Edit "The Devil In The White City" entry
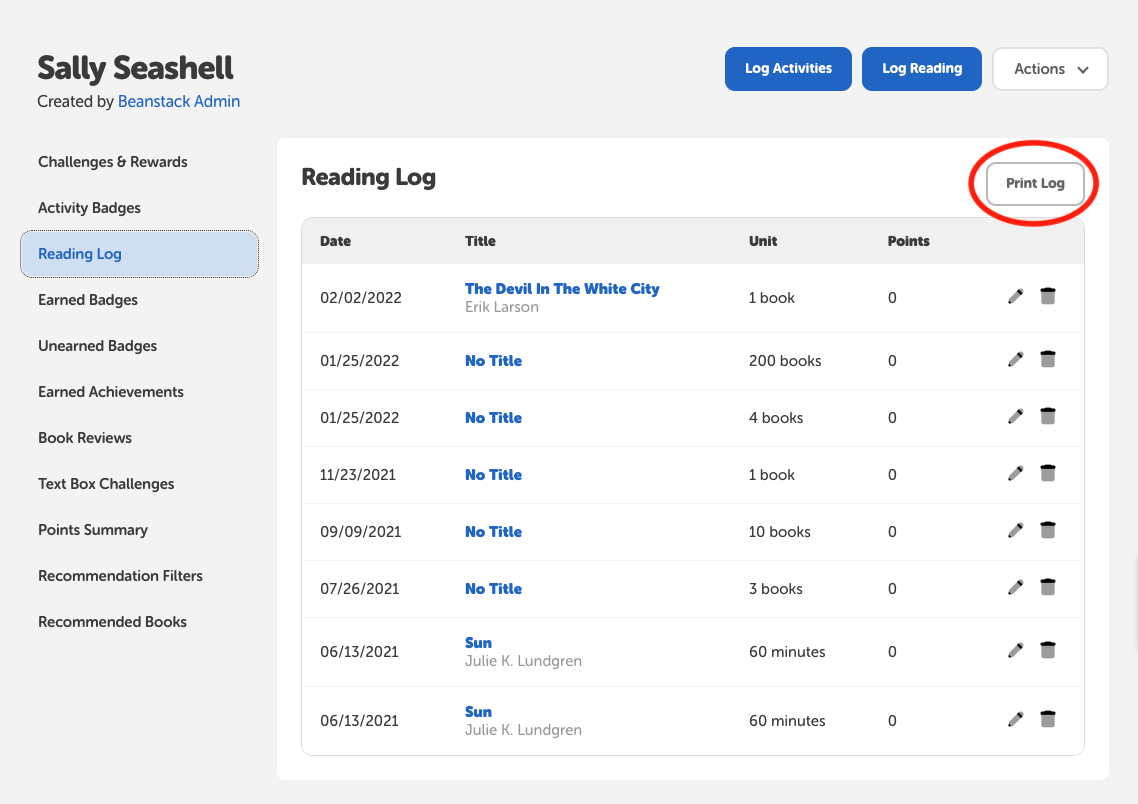Image resolution: width=1138 pixels, height=804 pixels. (x=1015, y=296)
